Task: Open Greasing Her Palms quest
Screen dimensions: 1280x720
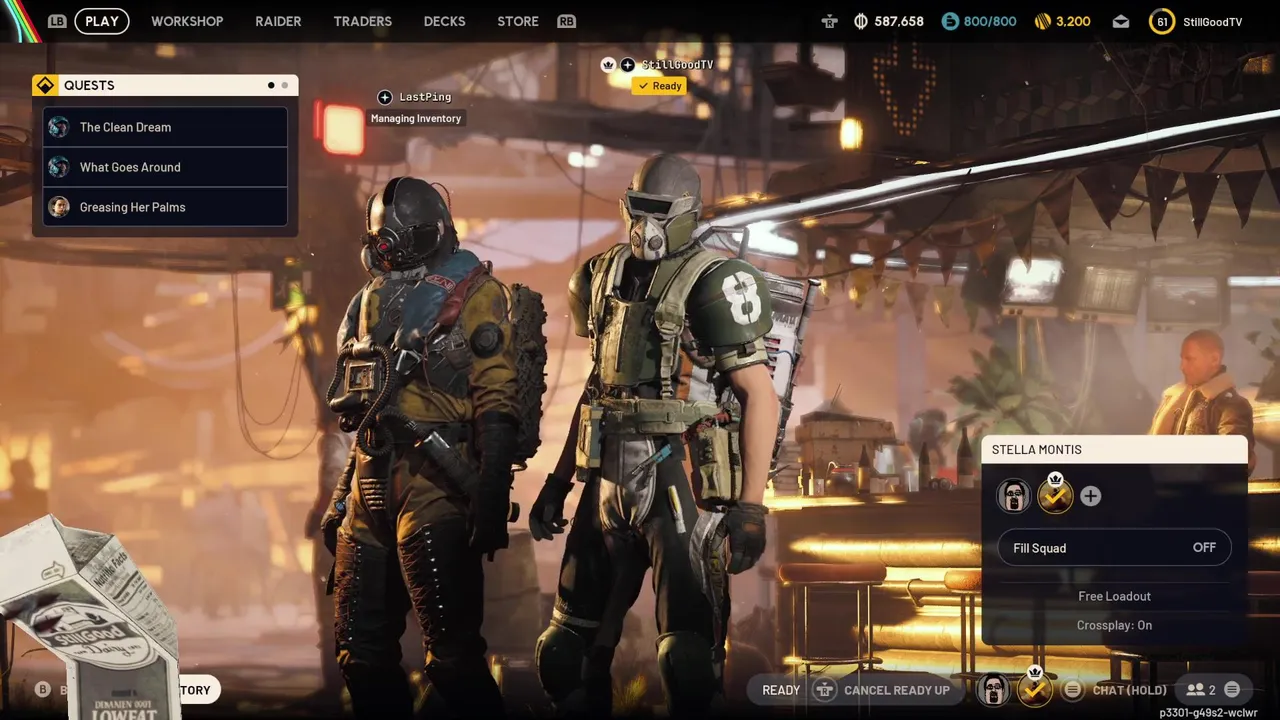Action: 165,207
